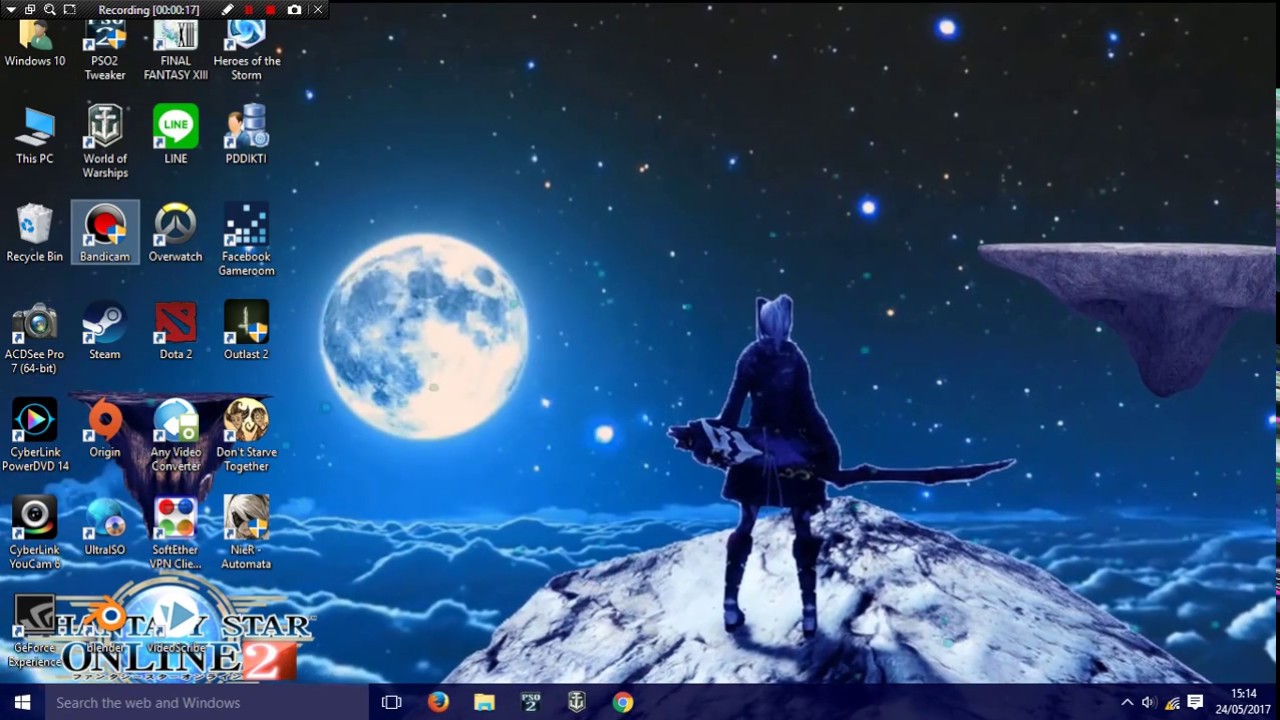Open the Windows Start menu
This screenshot has height=720, width=1280.
(x=22, y=702)
